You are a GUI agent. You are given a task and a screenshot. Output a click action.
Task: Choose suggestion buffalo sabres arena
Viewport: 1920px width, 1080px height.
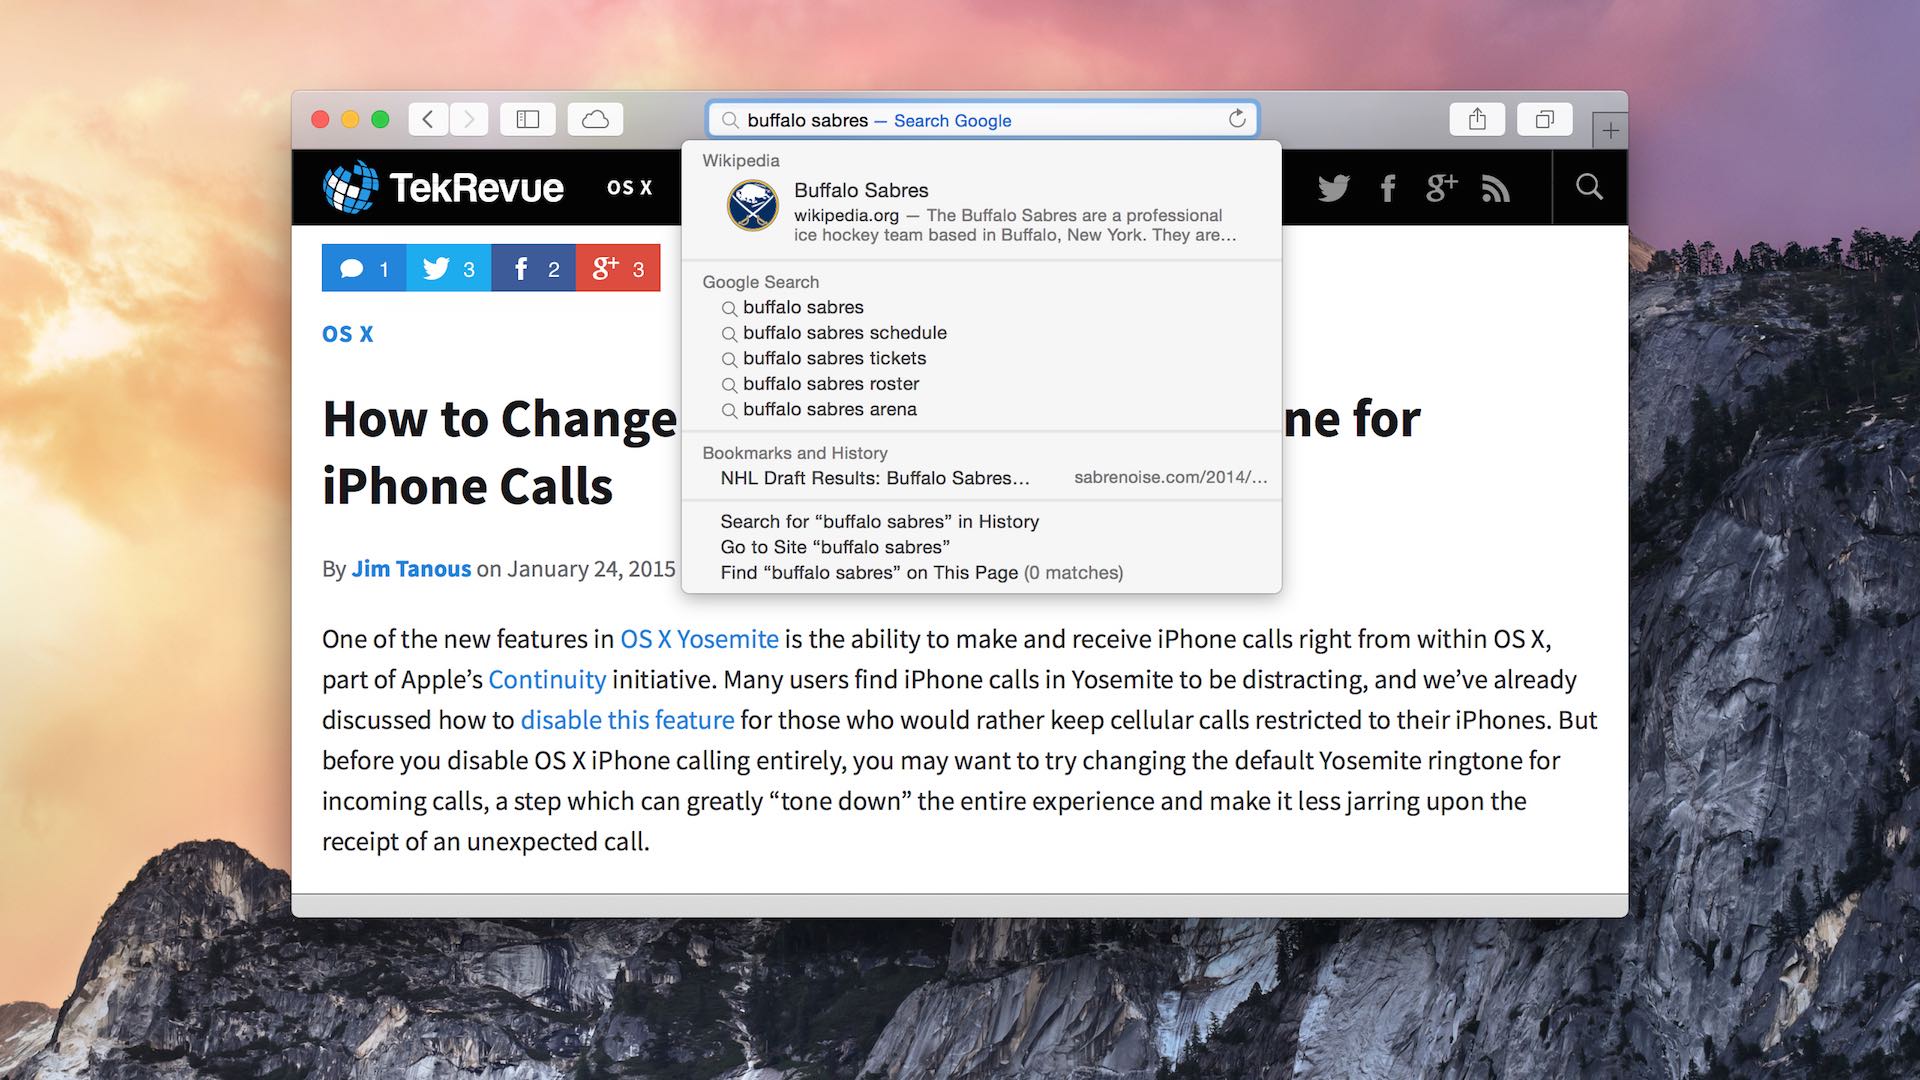click(981, 410)
